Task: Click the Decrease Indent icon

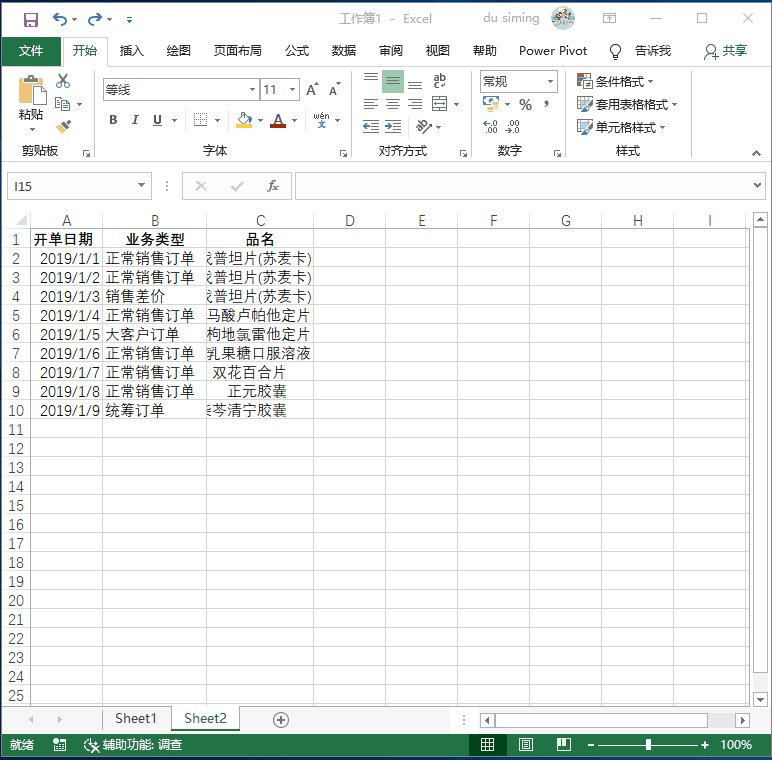Action: click(x=371, y=127)
